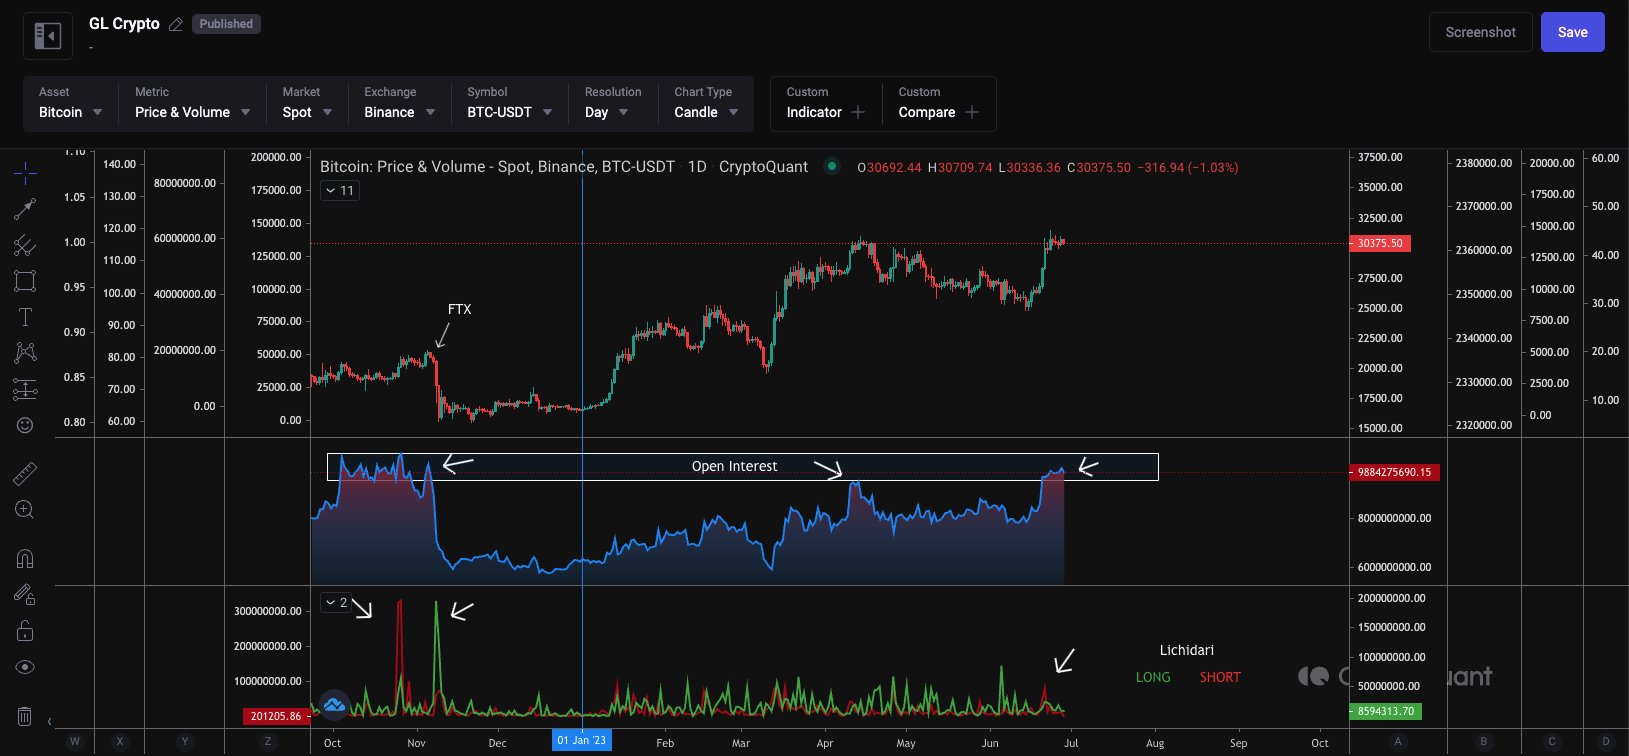
Task: Select the Open Interest text label
Action: pos(734,466)
